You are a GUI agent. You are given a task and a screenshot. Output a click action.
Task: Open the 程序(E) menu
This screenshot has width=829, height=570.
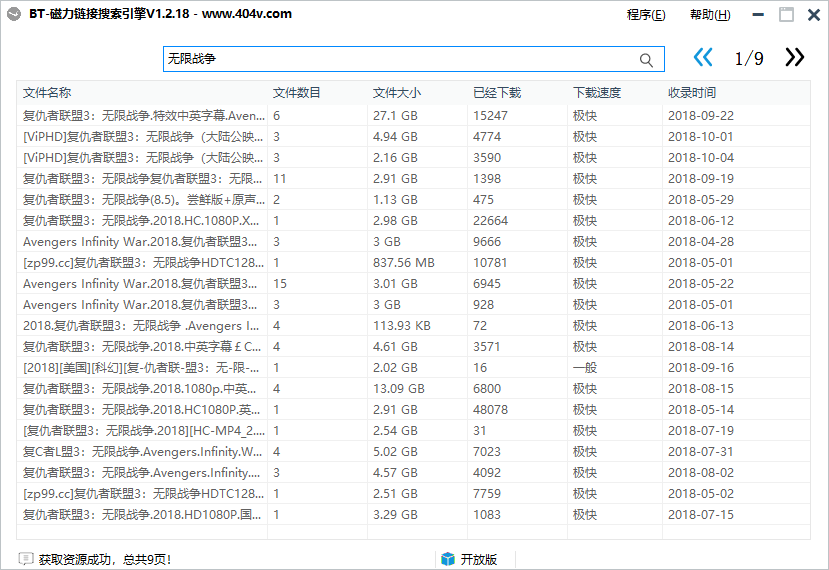point(646,15)
